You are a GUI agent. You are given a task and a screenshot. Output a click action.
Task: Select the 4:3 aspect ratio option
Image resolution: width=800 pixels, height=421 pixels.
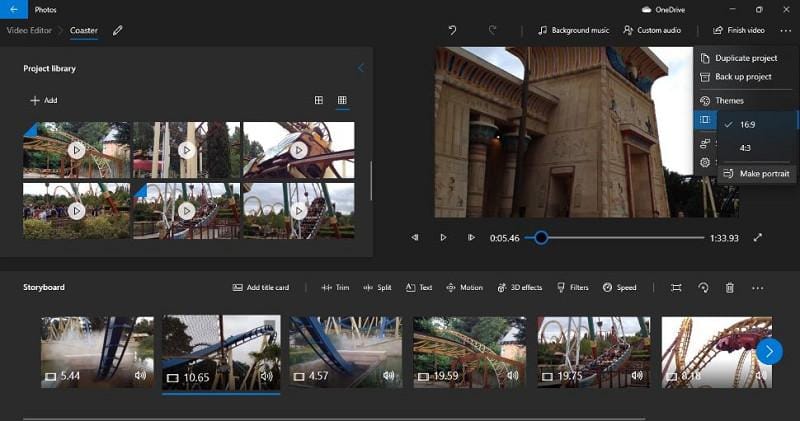click(746, 148)
